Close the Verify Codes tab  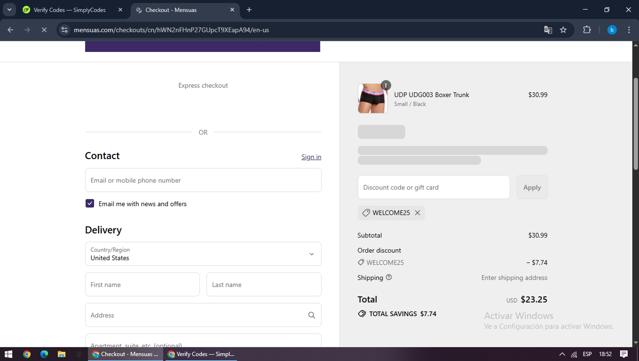point(120,10)
